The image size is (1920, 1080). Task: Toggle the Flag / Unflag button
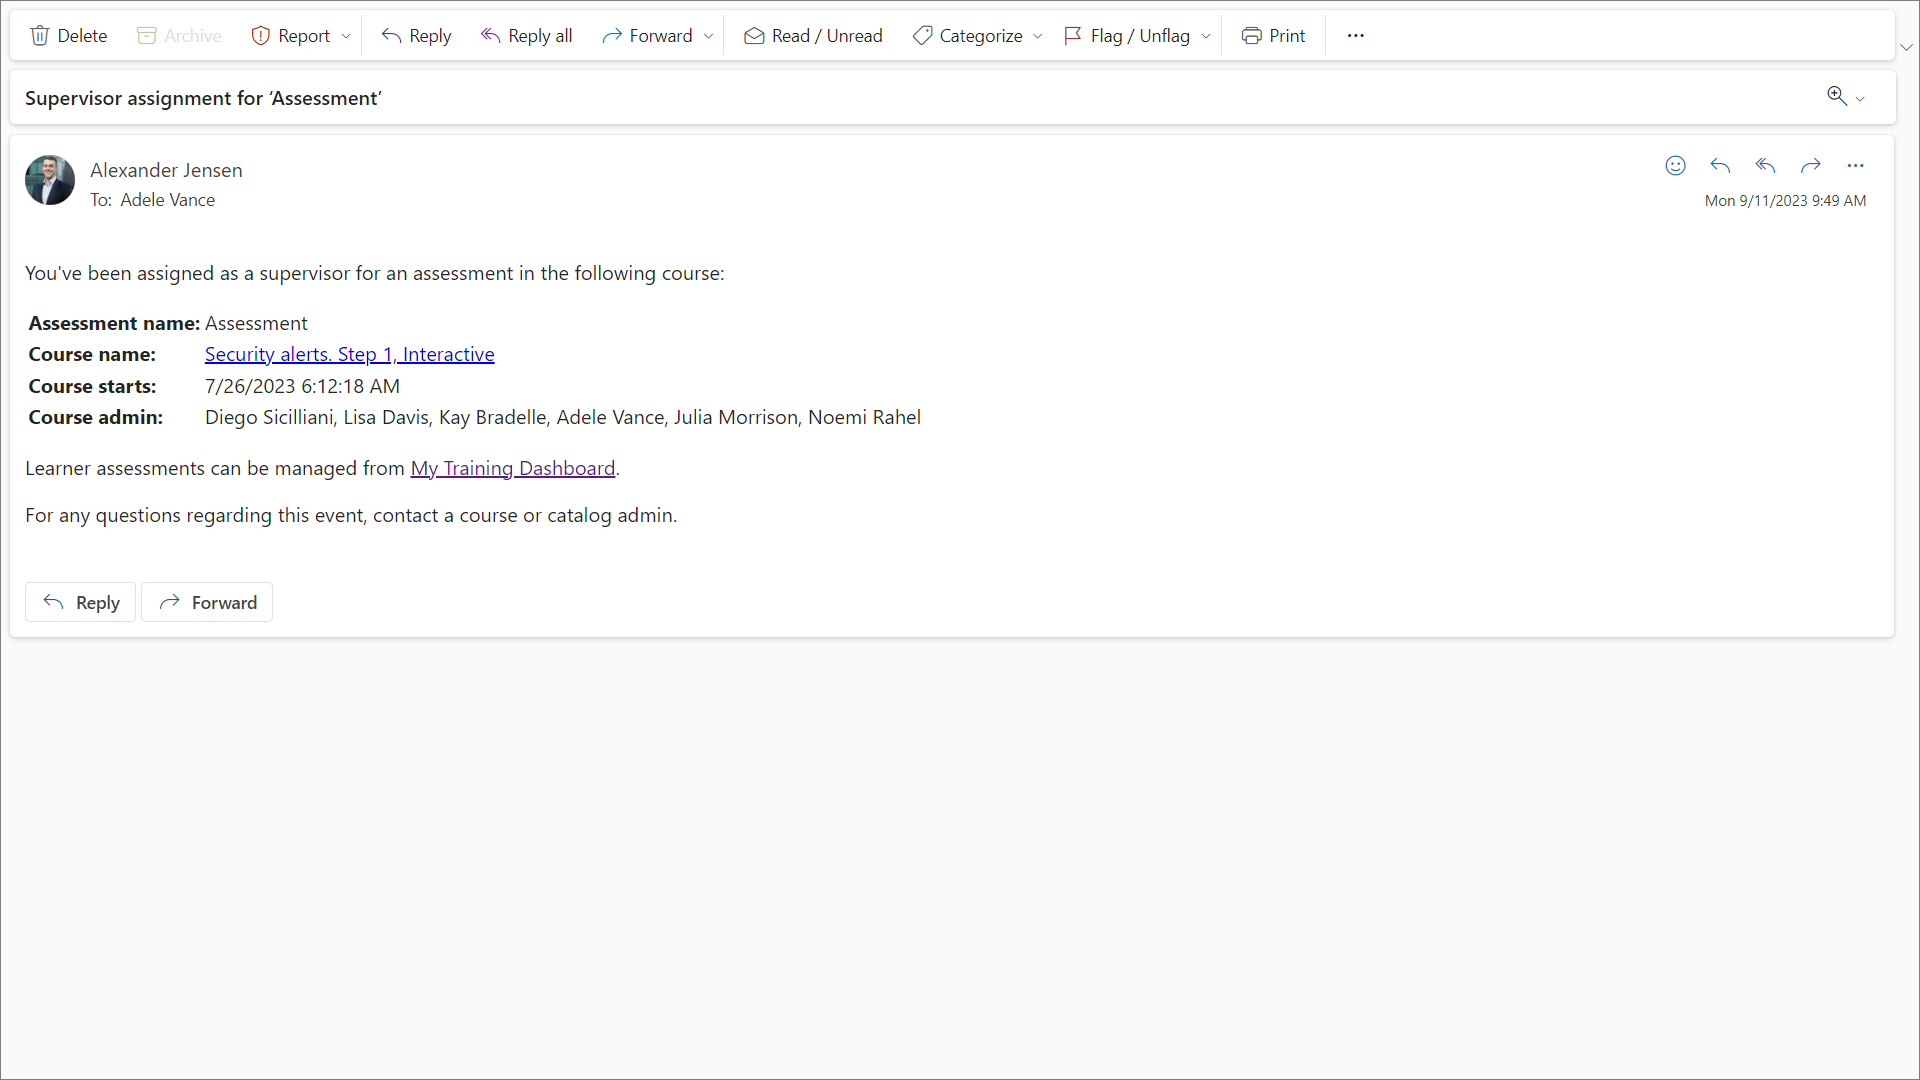pos(1127,36)
